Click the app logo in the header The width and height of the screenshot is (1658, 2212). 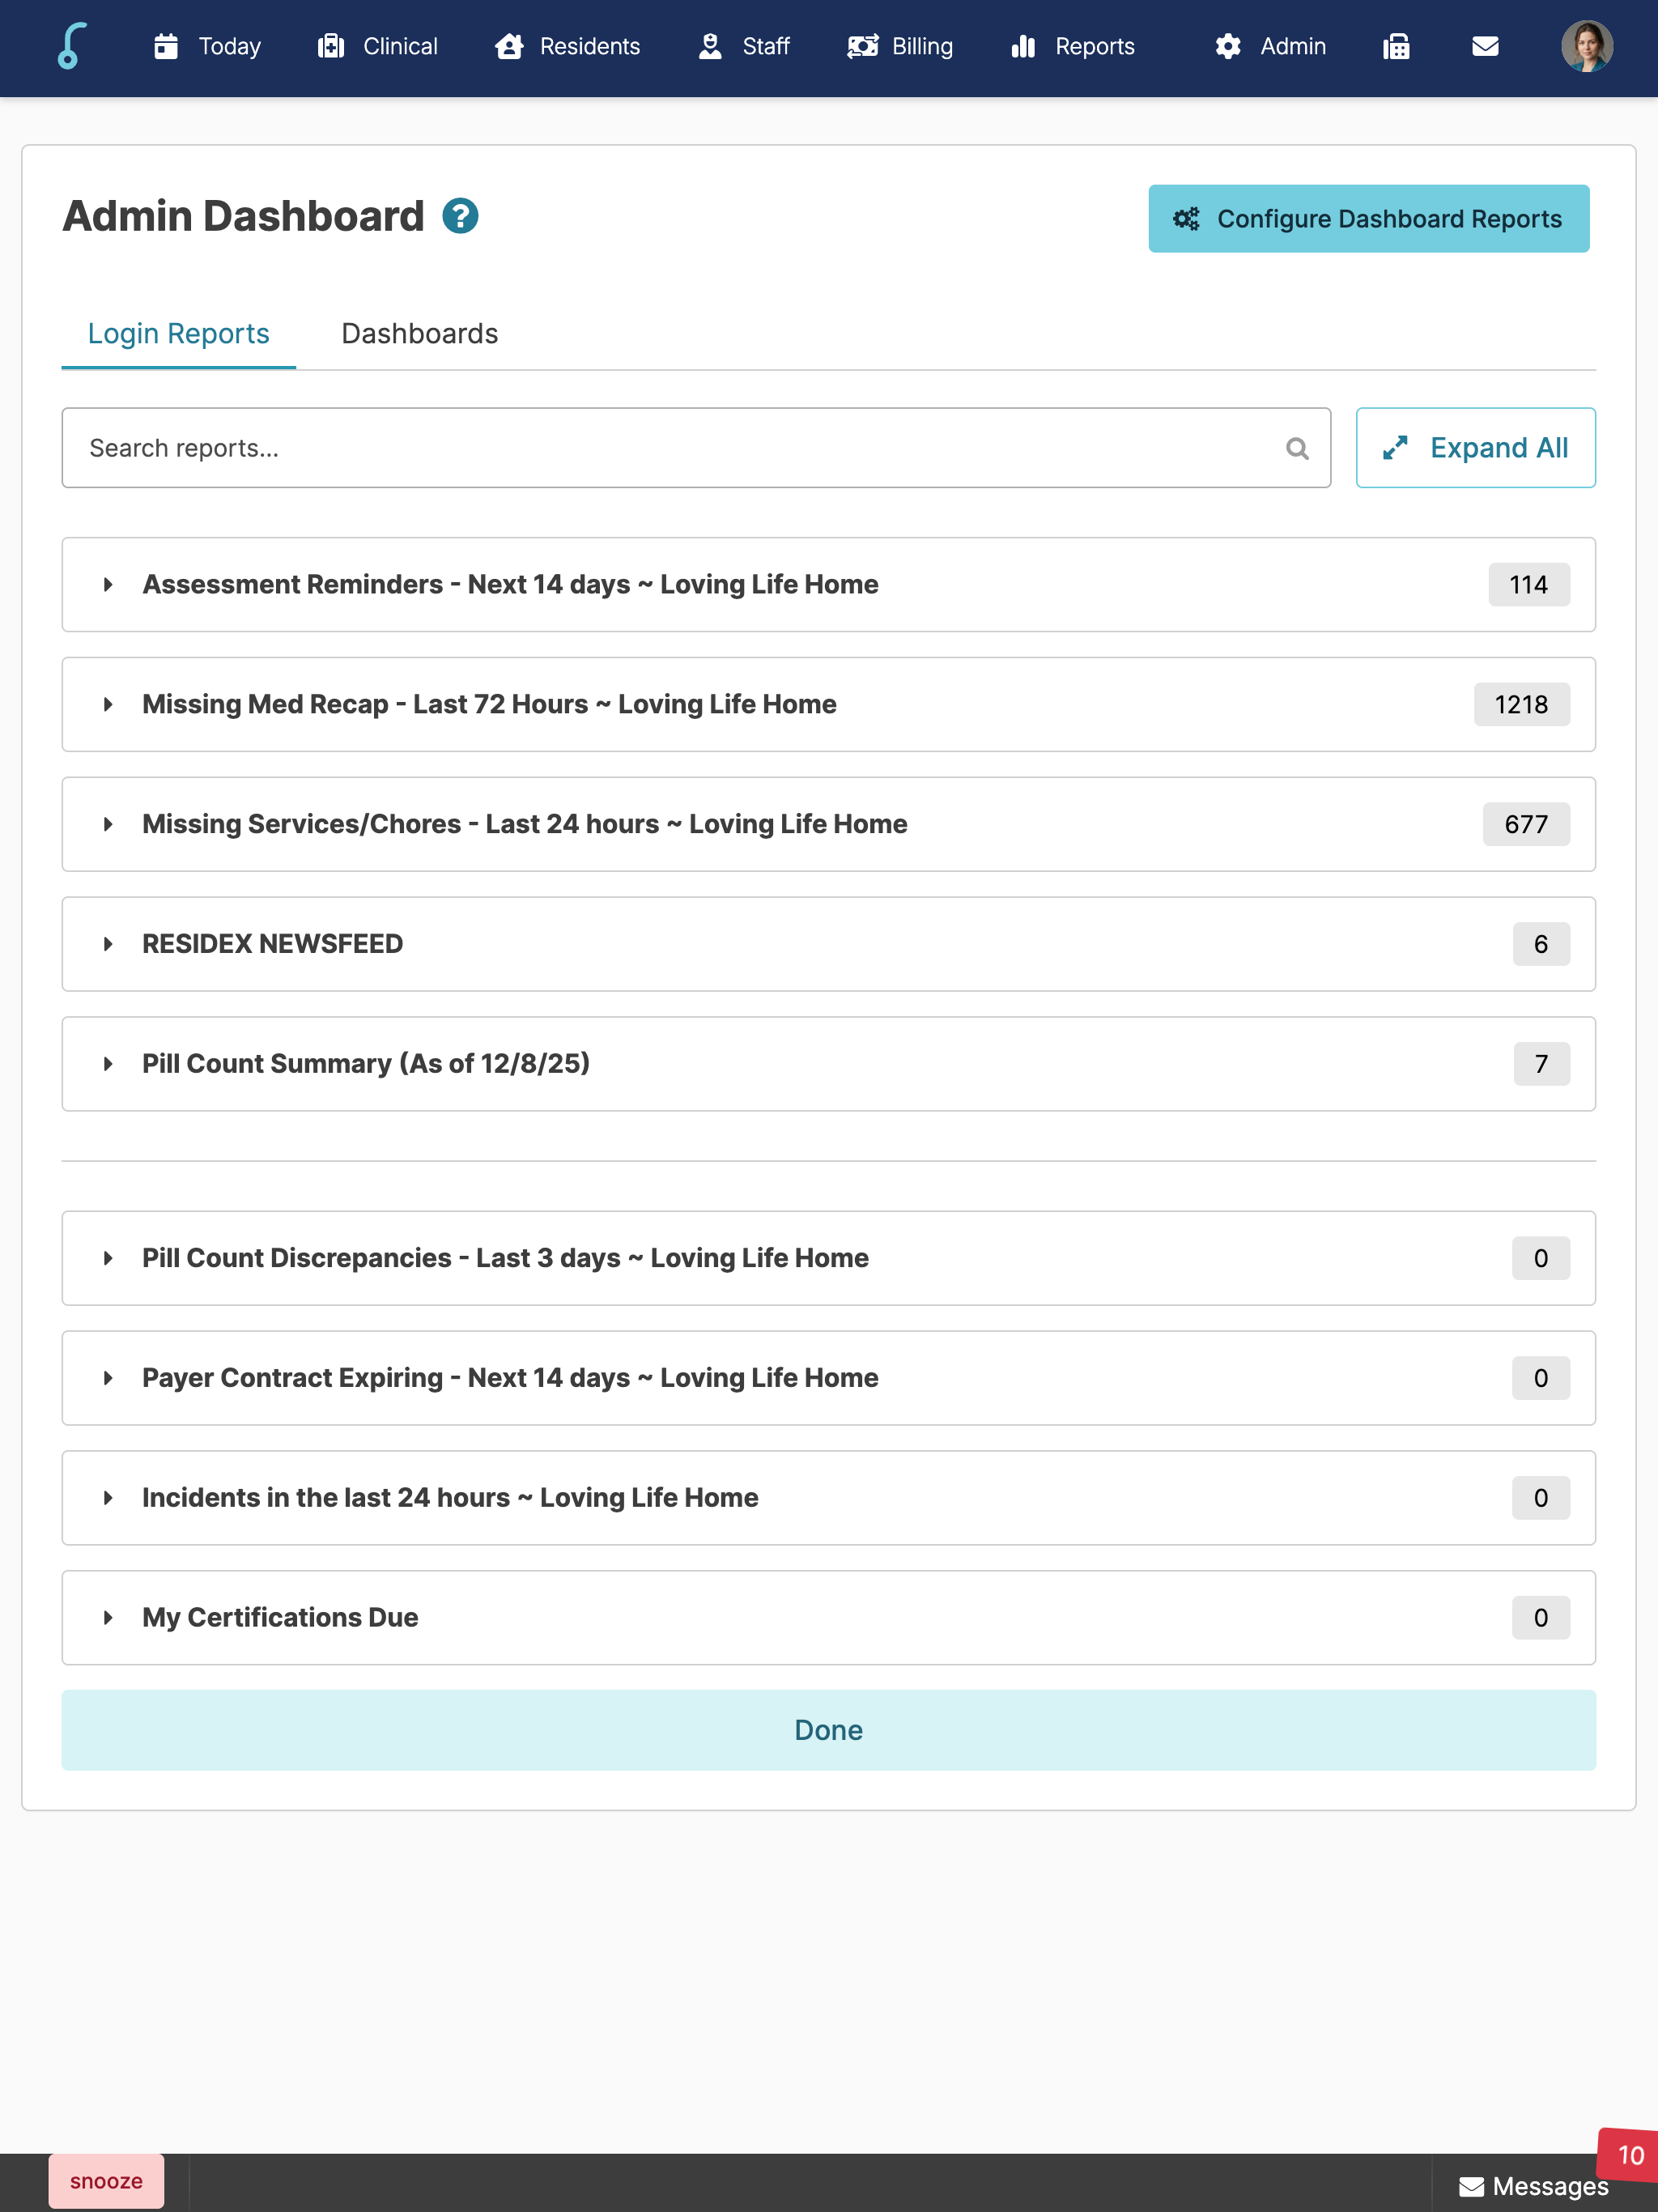[72, 46]
